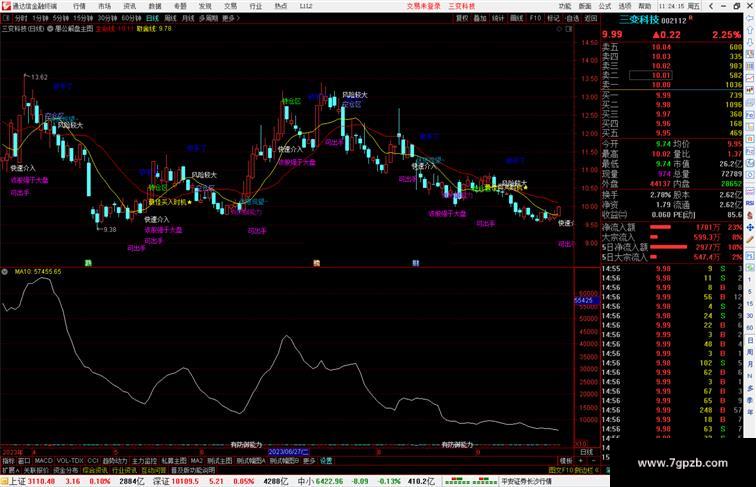756x487 pixels.
Task: Switch chart to 30分钟 period
Action: coord(107,18)
